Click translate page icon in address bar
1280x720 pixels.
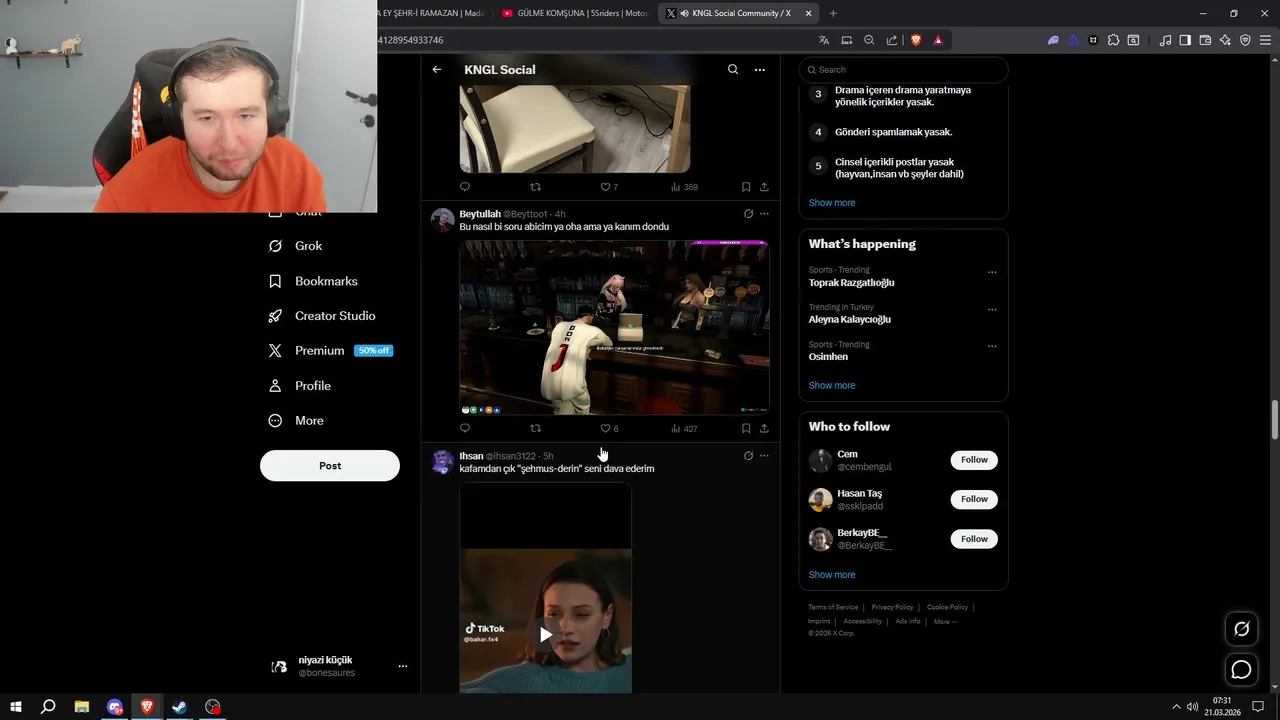pos(824,40)
